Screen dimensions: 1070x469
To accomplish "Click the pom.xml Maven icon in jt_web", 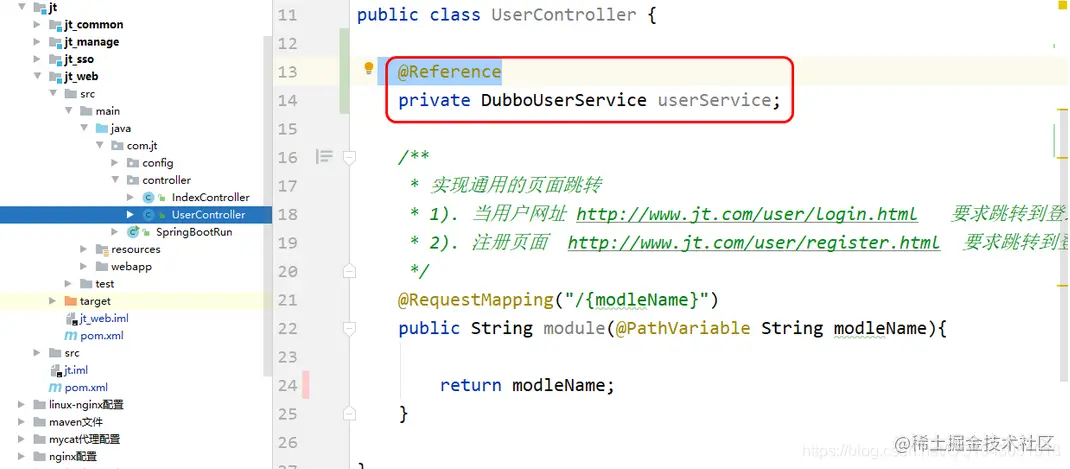I will click(70, 336).
